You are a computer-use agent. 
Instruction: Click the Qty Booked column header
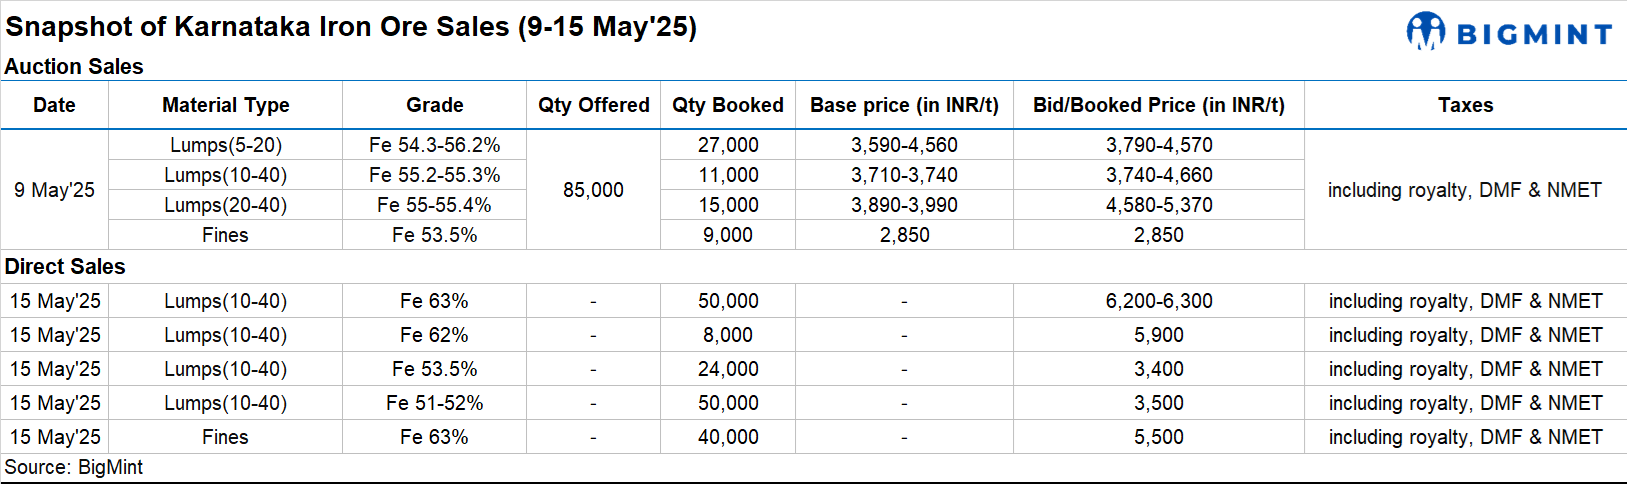(727, 105)
